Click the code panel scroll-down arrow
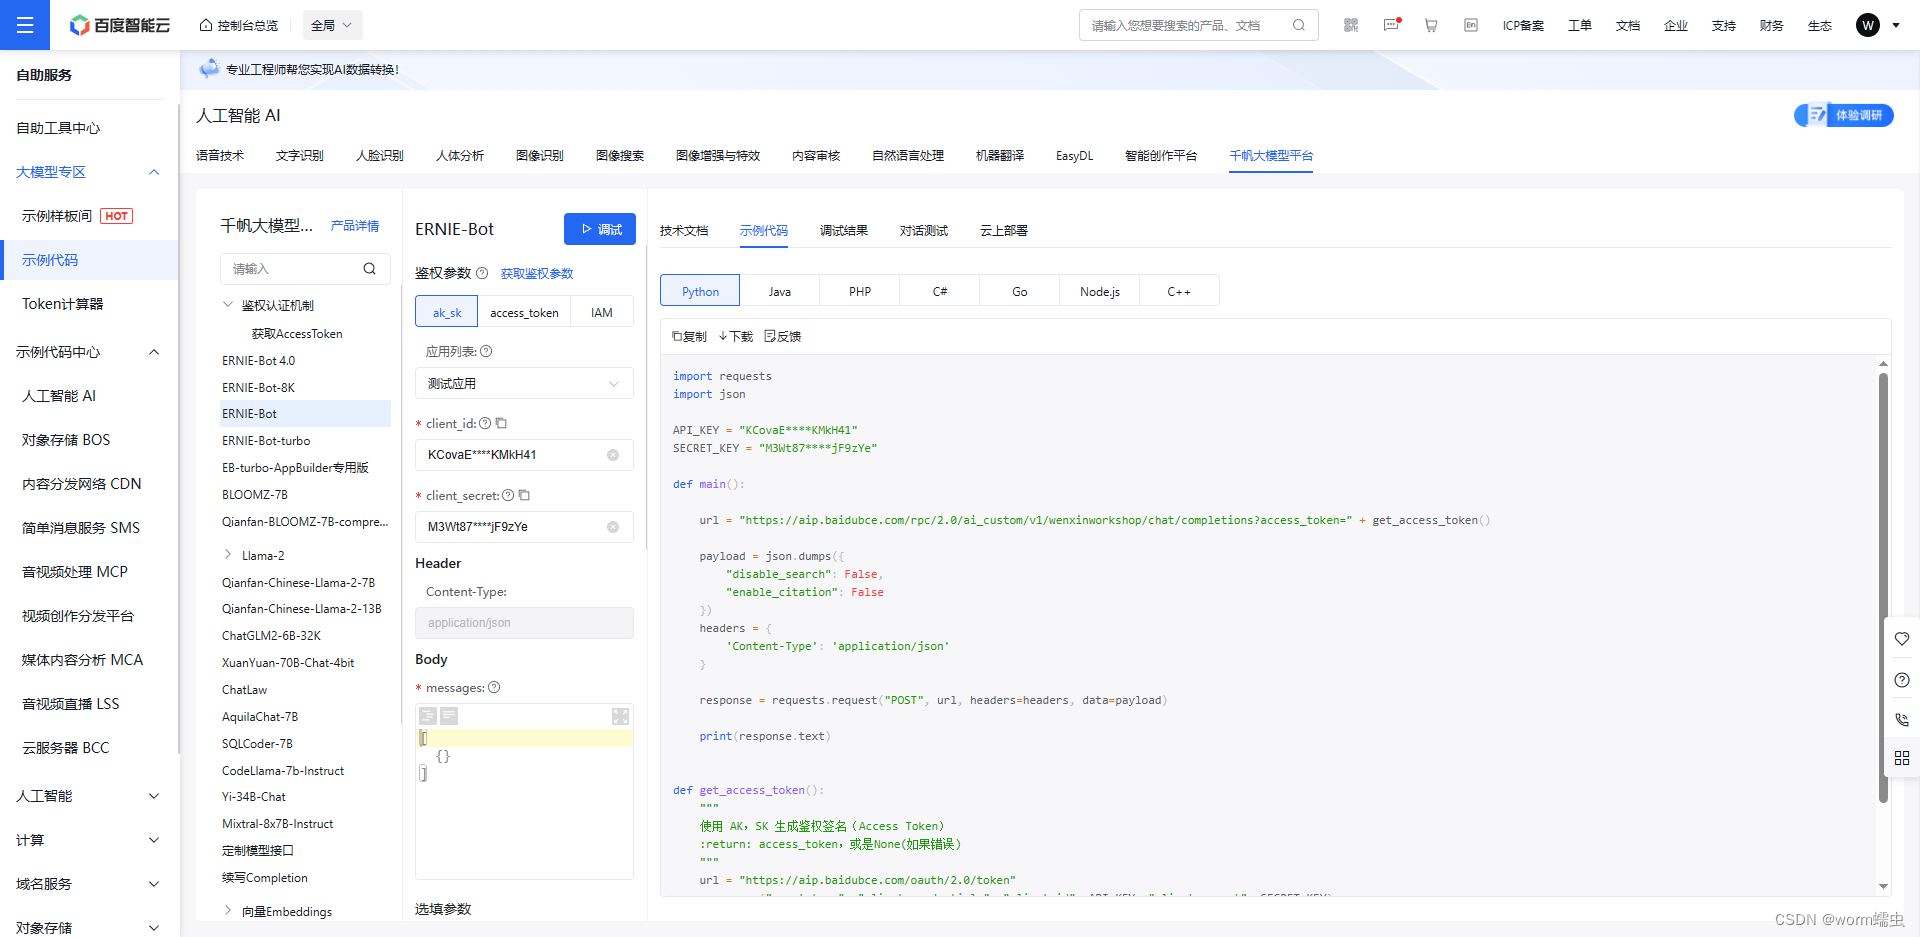Image resolution: width=1920 pixels, height=937 pixels. 1883,886
